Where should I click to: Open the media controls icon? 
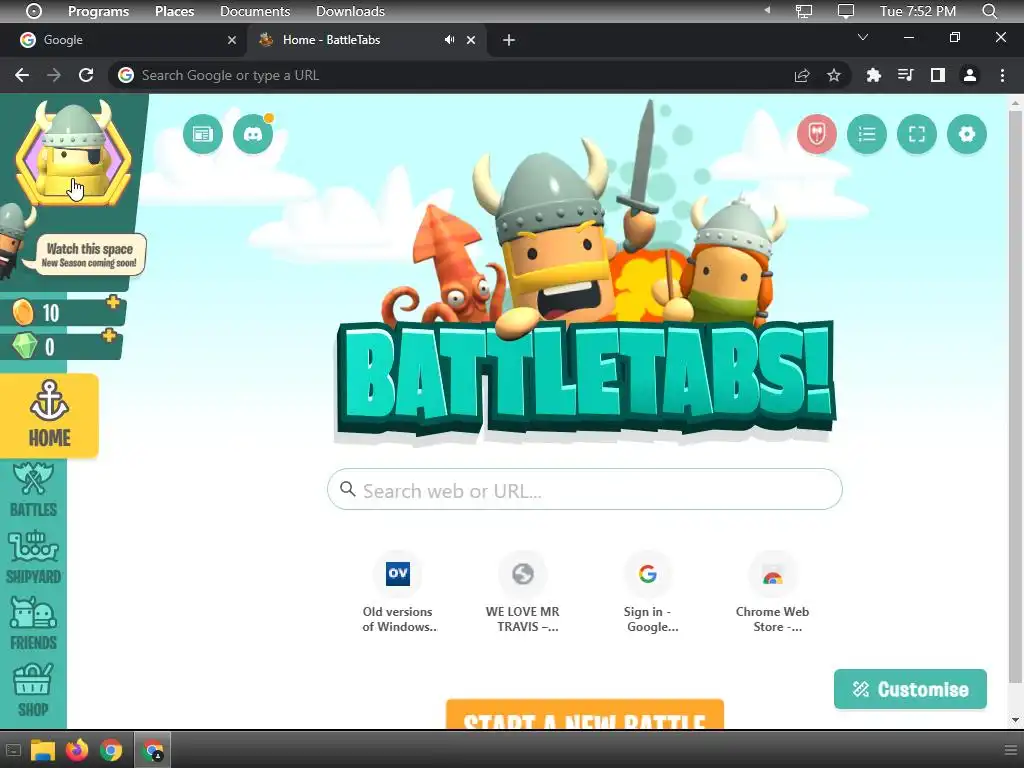(x=905, y=75)
